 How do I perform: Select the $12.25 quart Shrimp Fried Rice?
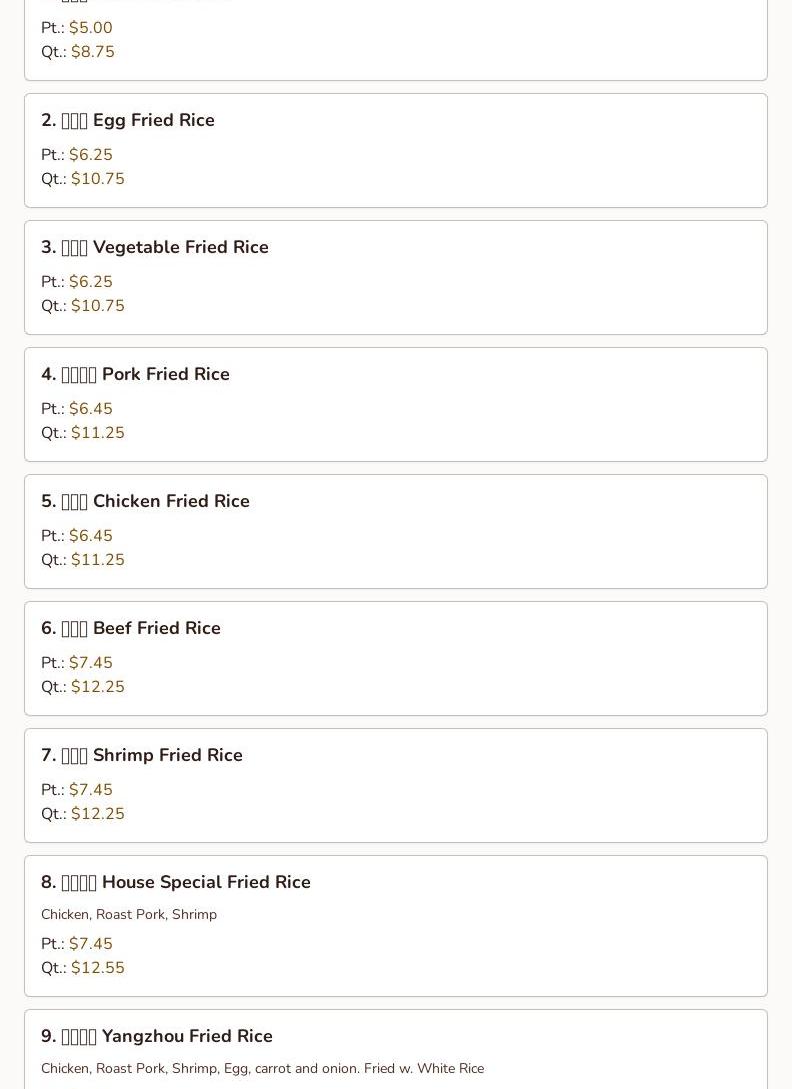tap(98, 814)
